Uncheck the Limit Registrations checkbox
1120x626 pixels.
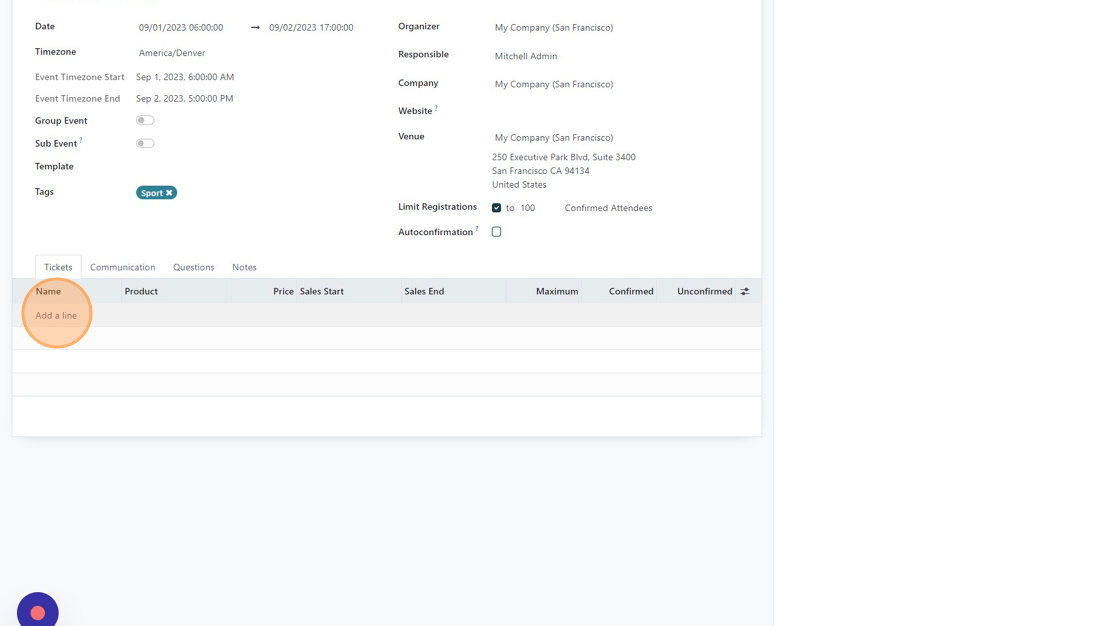(496, 208)
